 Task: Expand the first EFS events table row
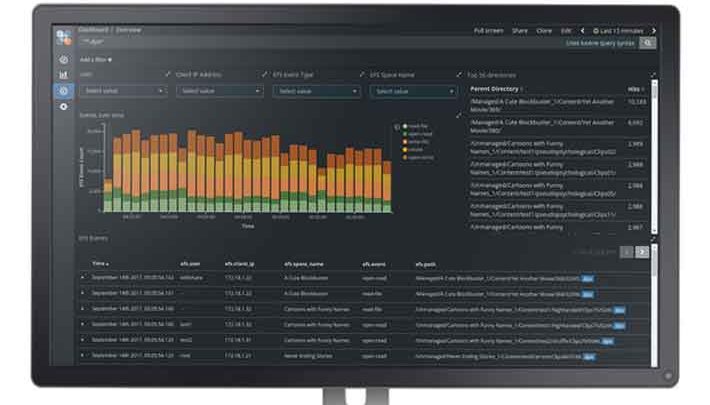point(84,277)
